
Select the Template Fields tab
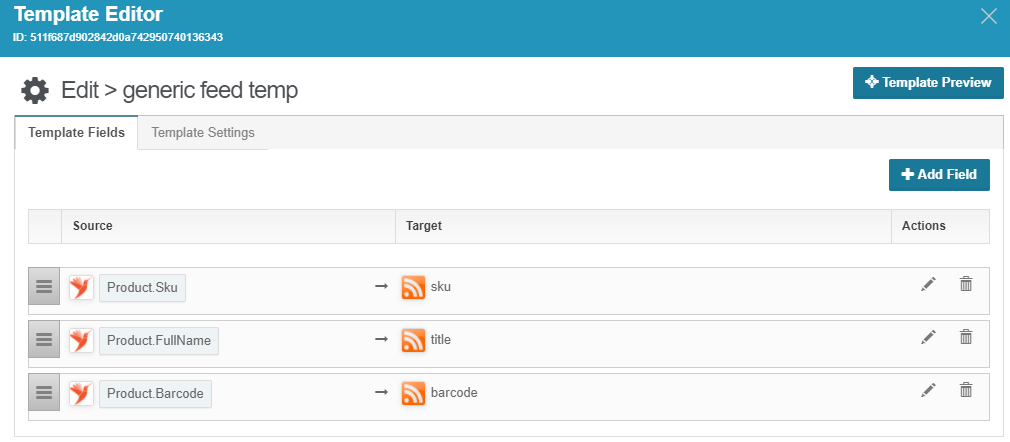click(x=77, y=133)
